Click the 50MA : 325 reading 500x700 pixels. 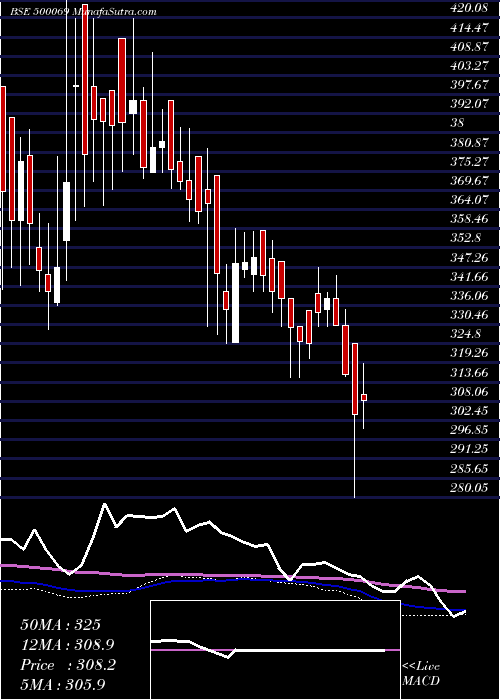point(60,625)
